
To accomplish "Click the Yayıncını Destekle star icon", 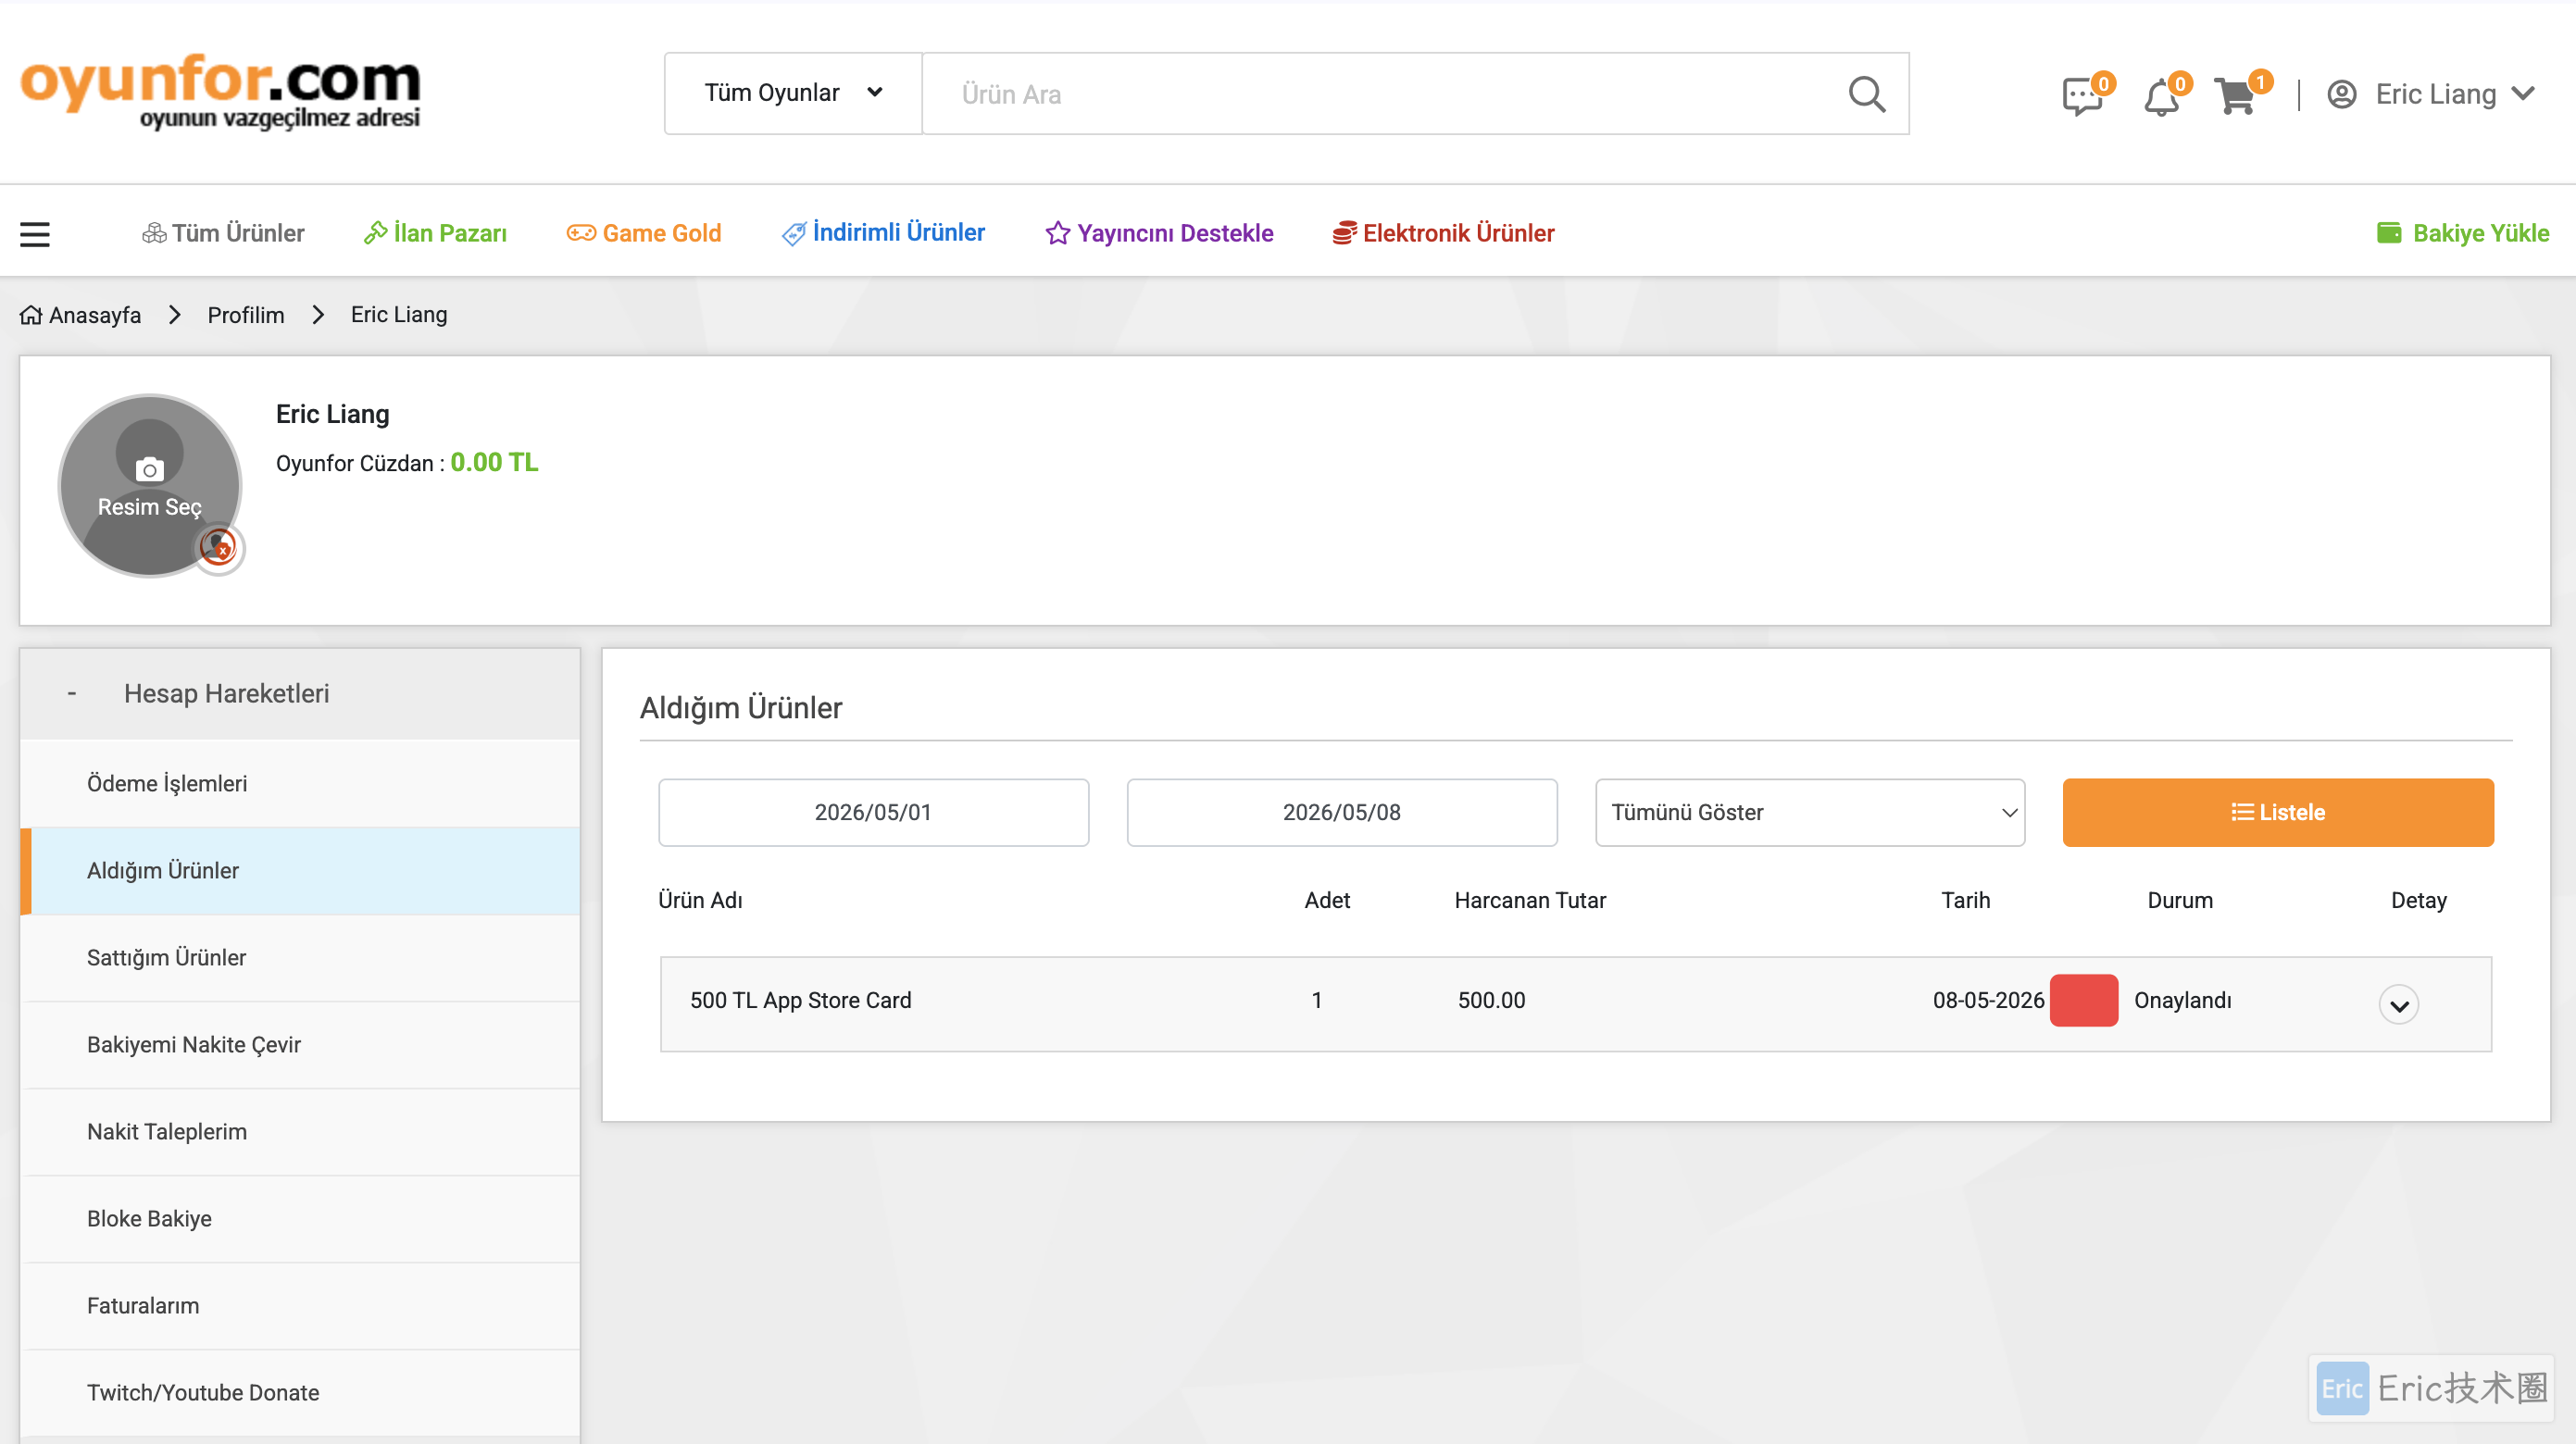I will pos(1057,233).
